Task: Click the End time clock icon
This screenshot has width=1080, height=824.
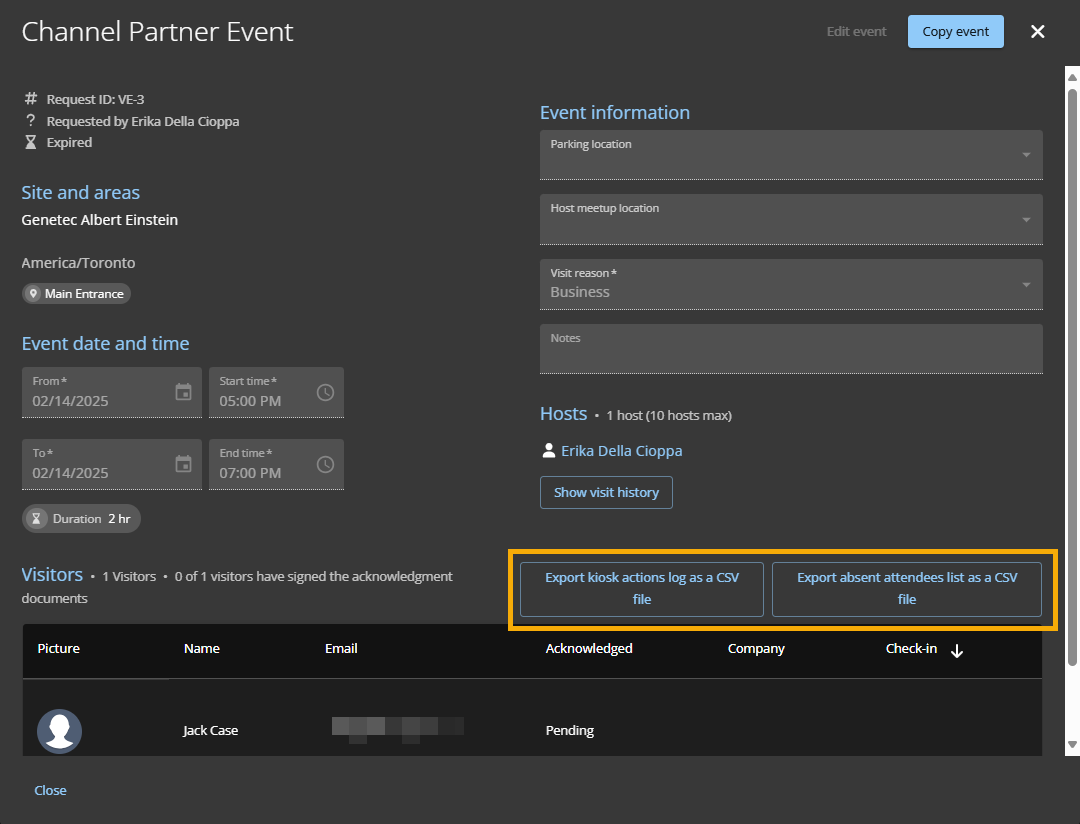Action: pyautogui.click(x=325, y=464)
